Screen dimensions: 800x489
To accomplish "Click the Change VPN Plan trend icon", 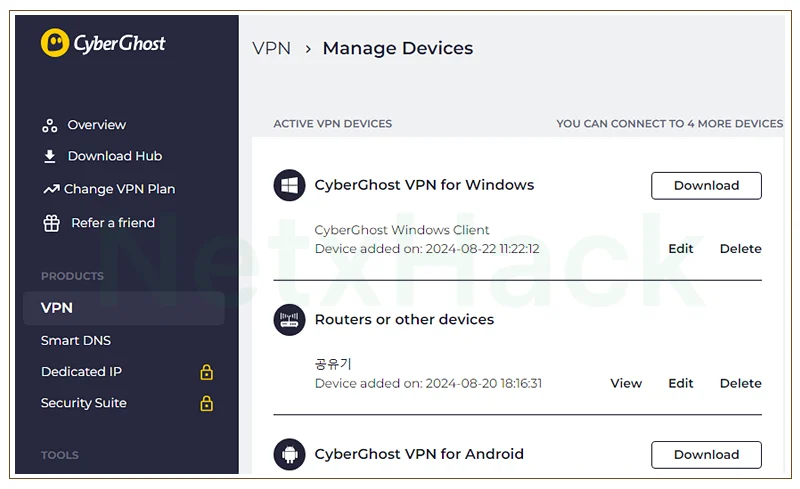I will click(x=51, y=189).
